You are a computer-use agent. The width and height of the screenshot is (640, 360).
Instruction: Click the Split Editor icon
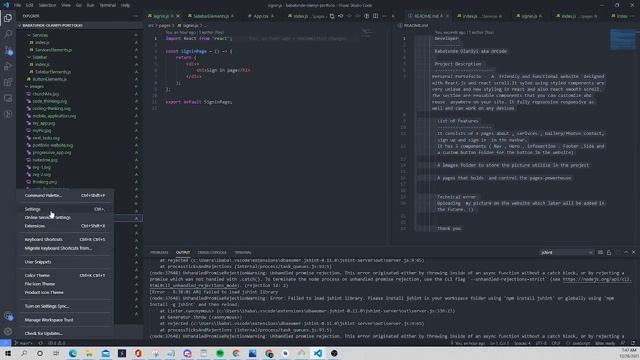[x=375, y=16]
